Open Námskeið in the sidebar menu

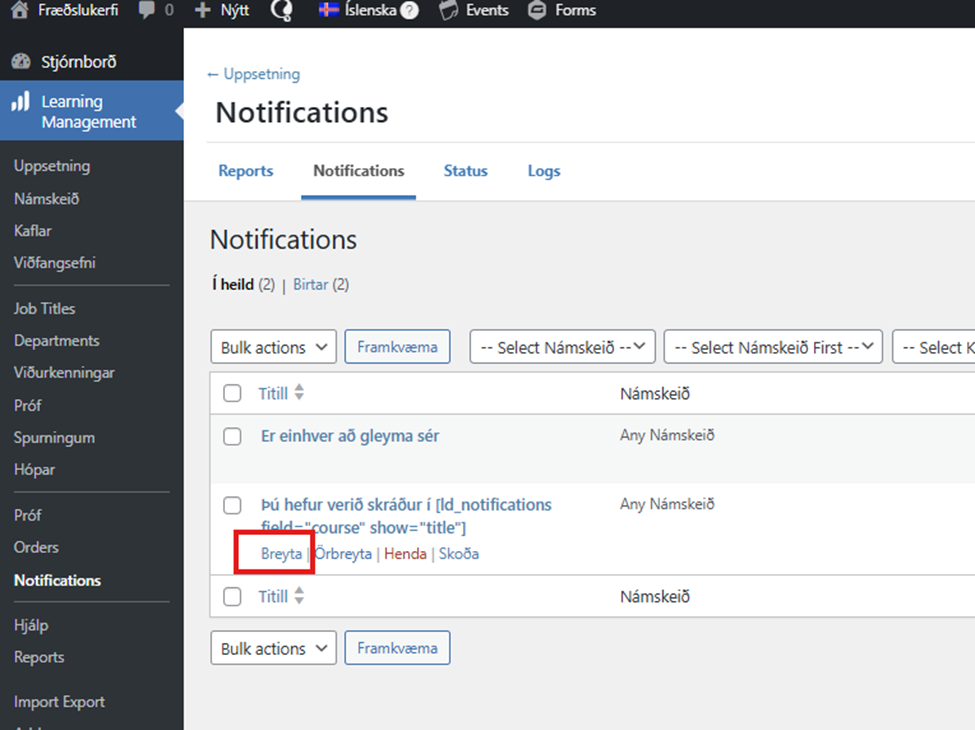click(x=46, y=199)
